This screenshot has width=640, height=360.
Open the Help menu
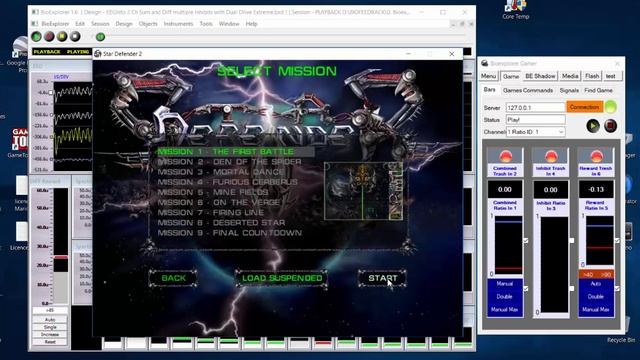[251, 24]
